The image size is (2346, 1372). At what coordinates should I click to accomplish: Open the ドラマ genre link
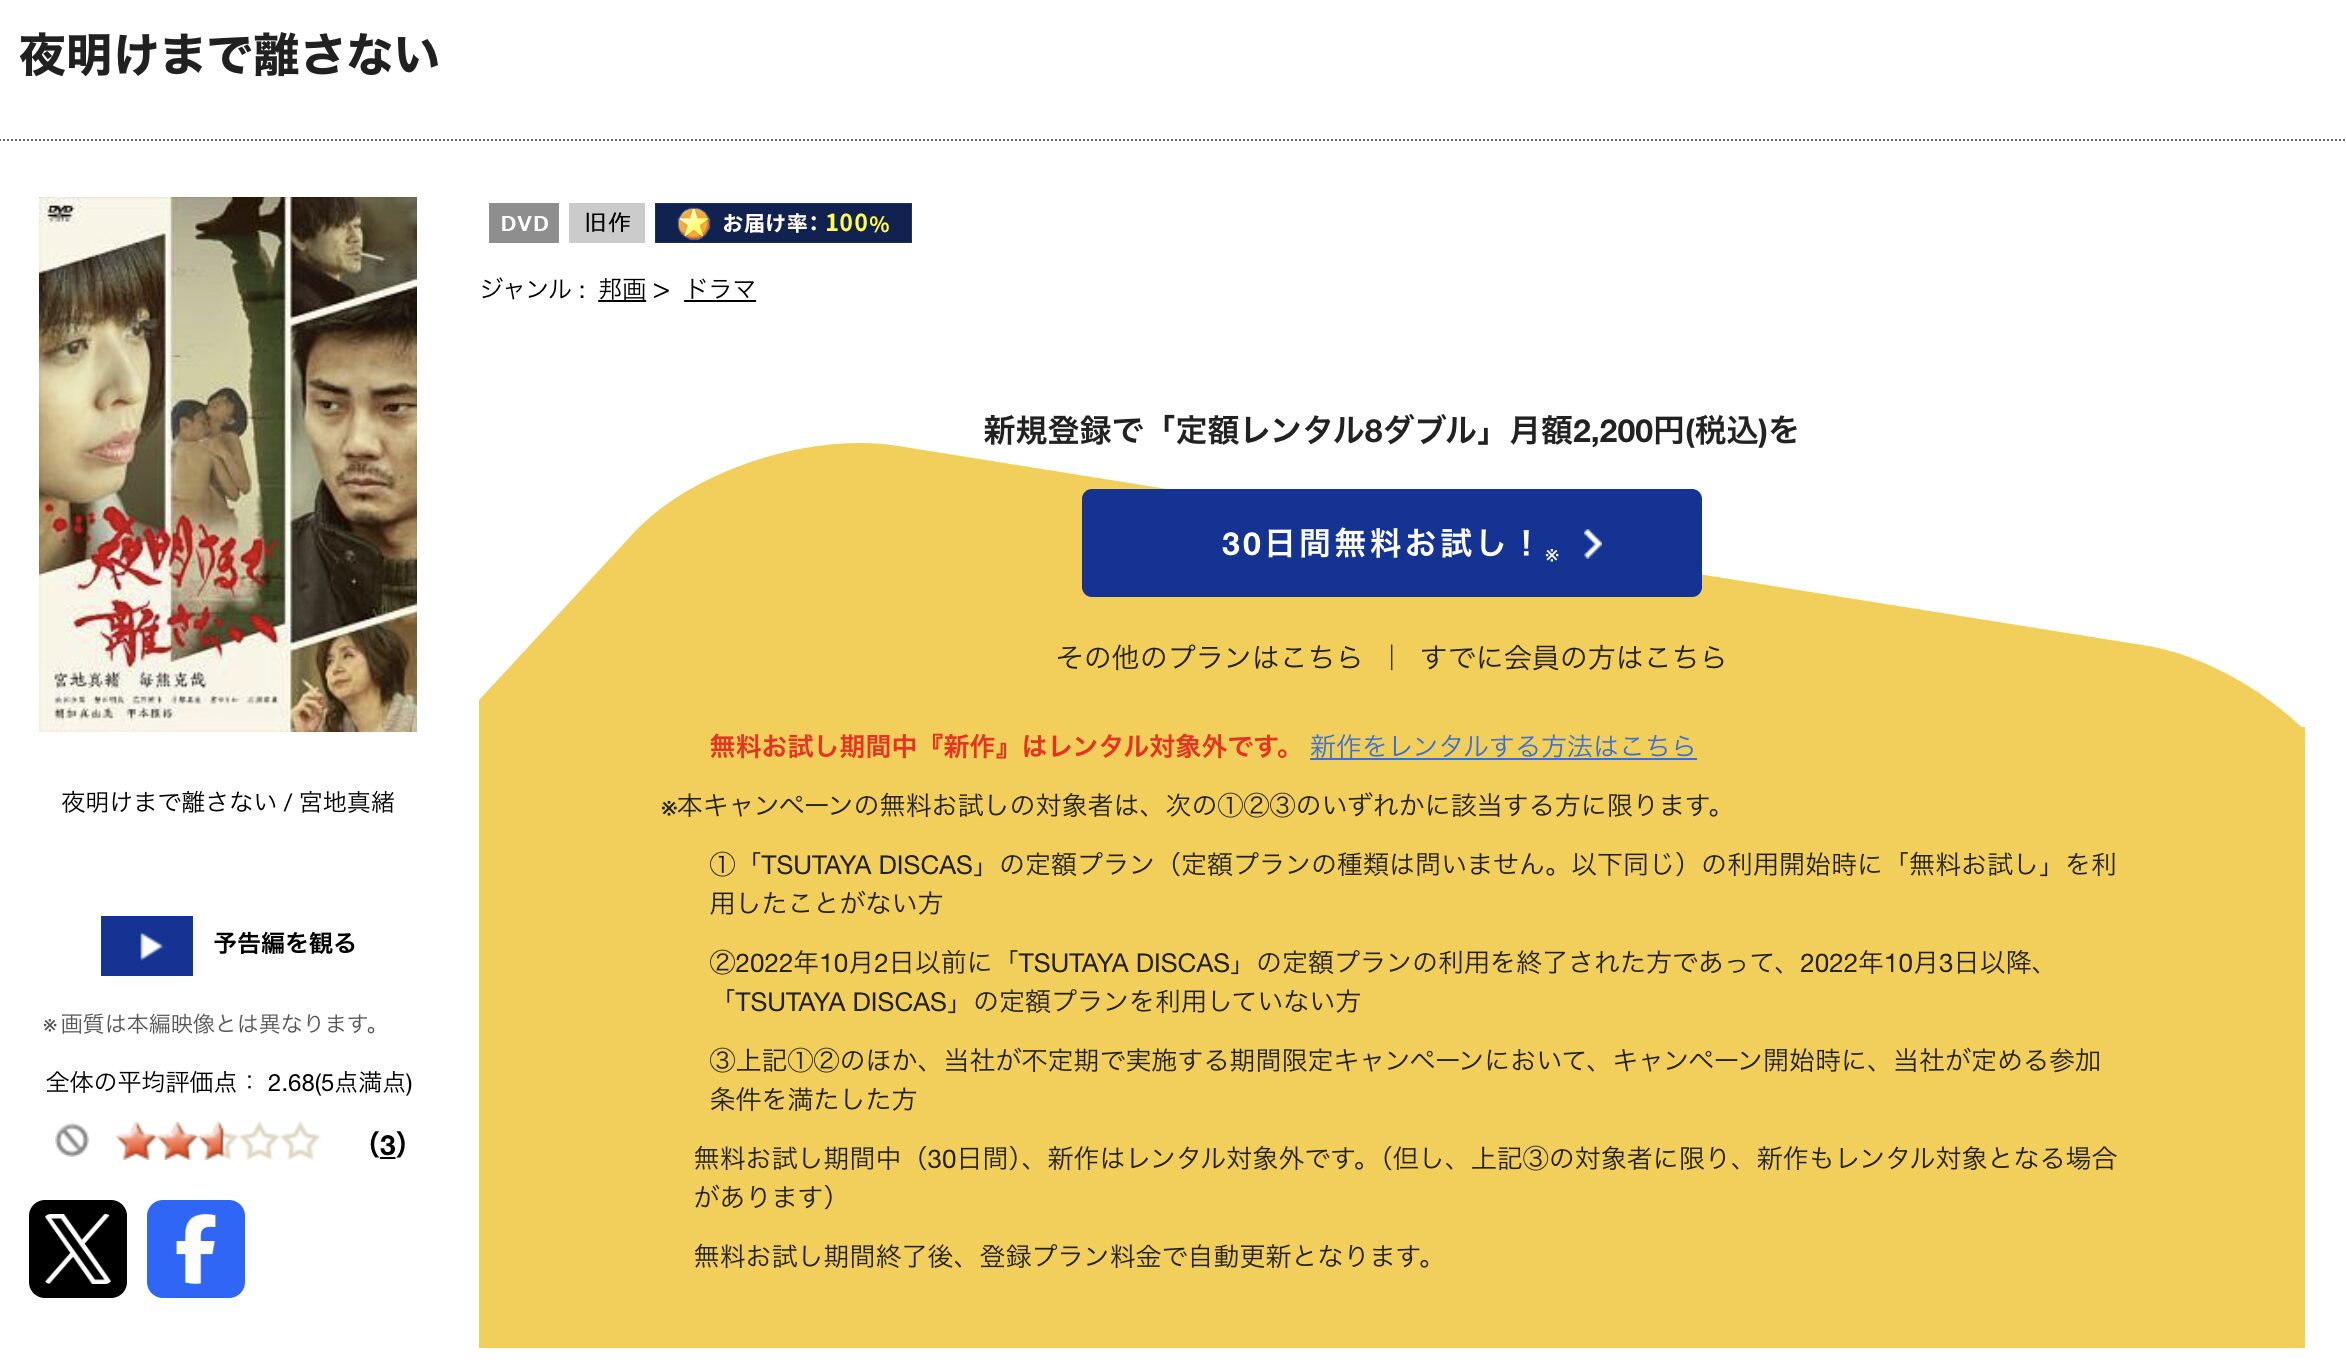click(x=720, y=290)
